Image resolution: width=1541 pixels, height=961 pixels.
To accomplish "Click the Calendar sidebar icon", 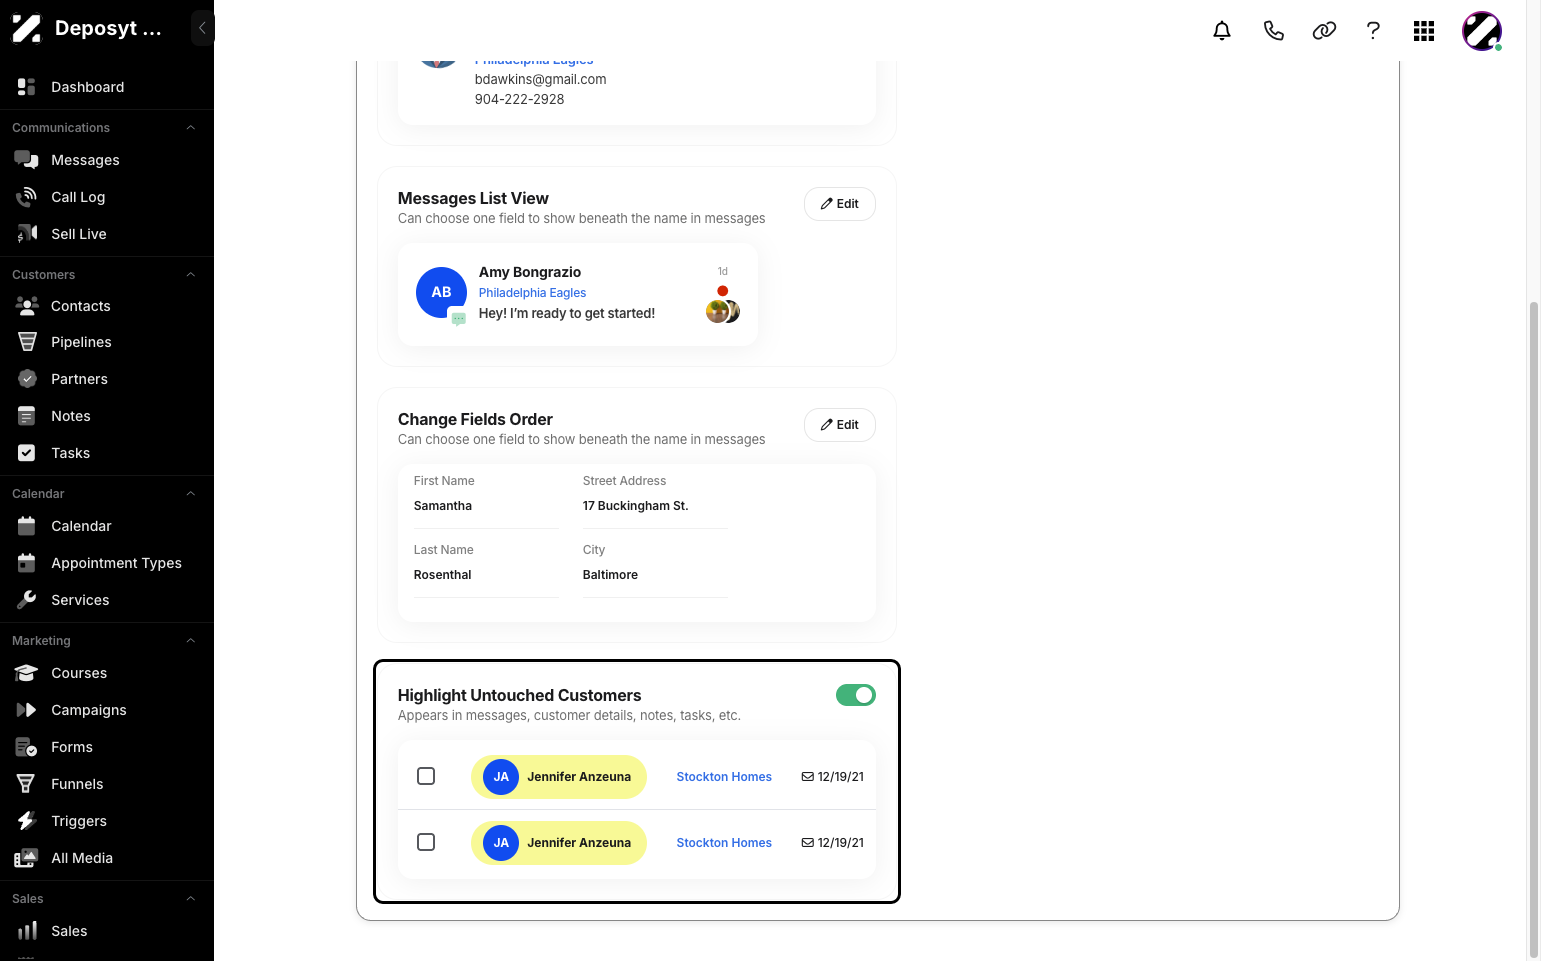I will 27,526.
